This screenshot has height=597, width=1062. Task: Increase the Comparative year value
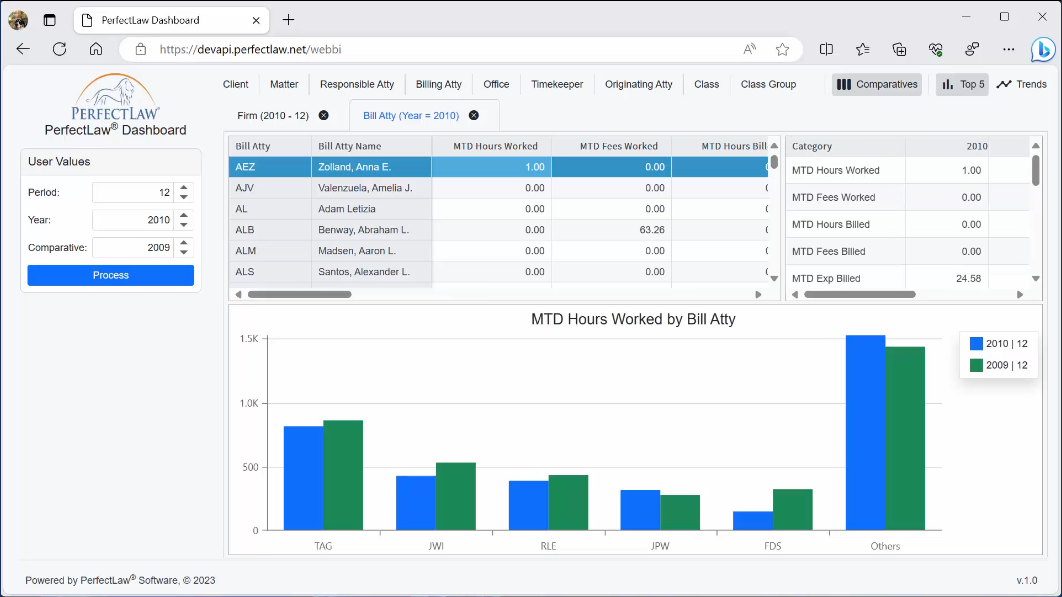click(x=184, y=243)
